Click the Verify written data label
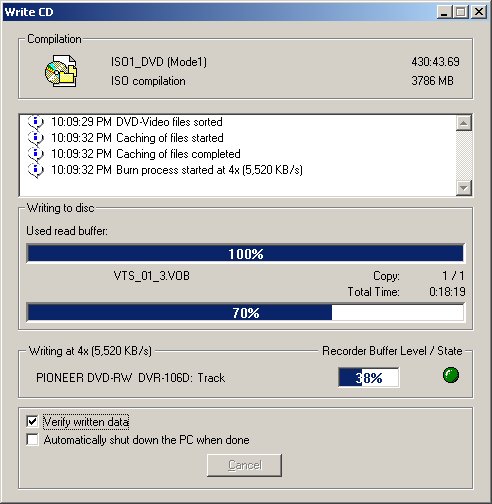The width and height of the screenshot is (492, 504). pyautogui.click(x=86, y=422)
